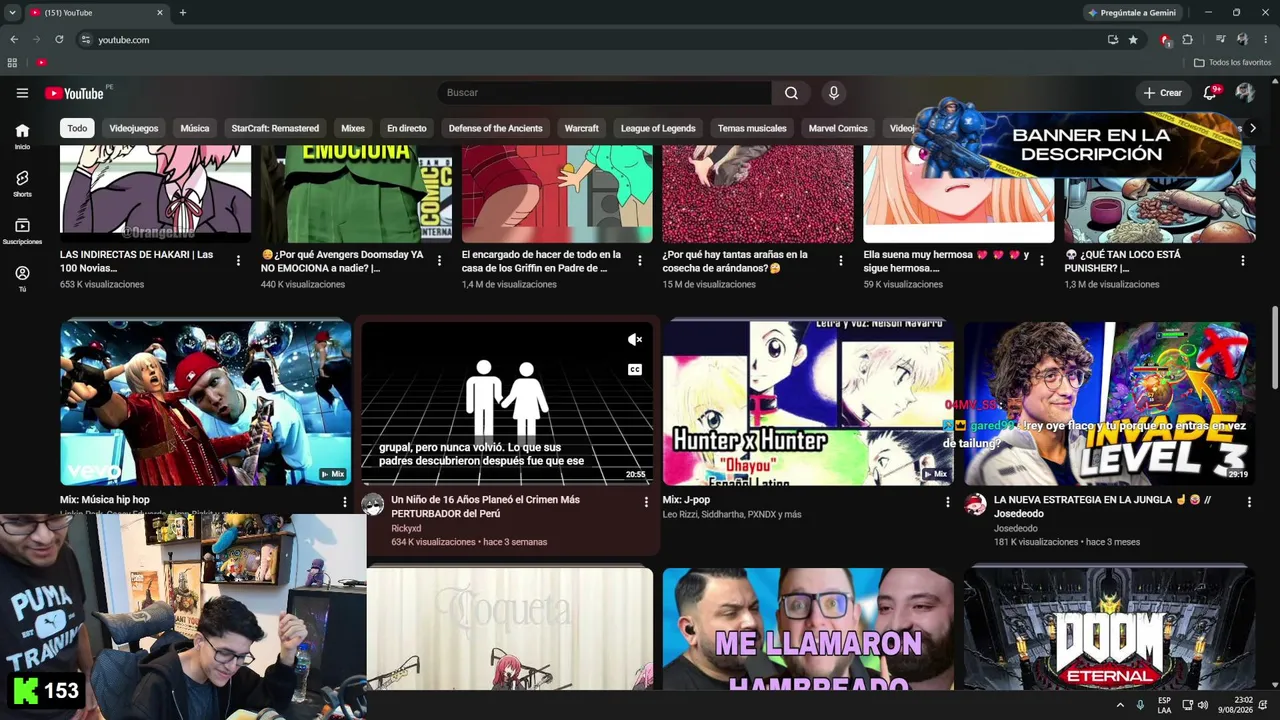Go to the YouTube logo home link
Image resolution: width=1280 pixels, height=720 pixels.
click(75, 93)
